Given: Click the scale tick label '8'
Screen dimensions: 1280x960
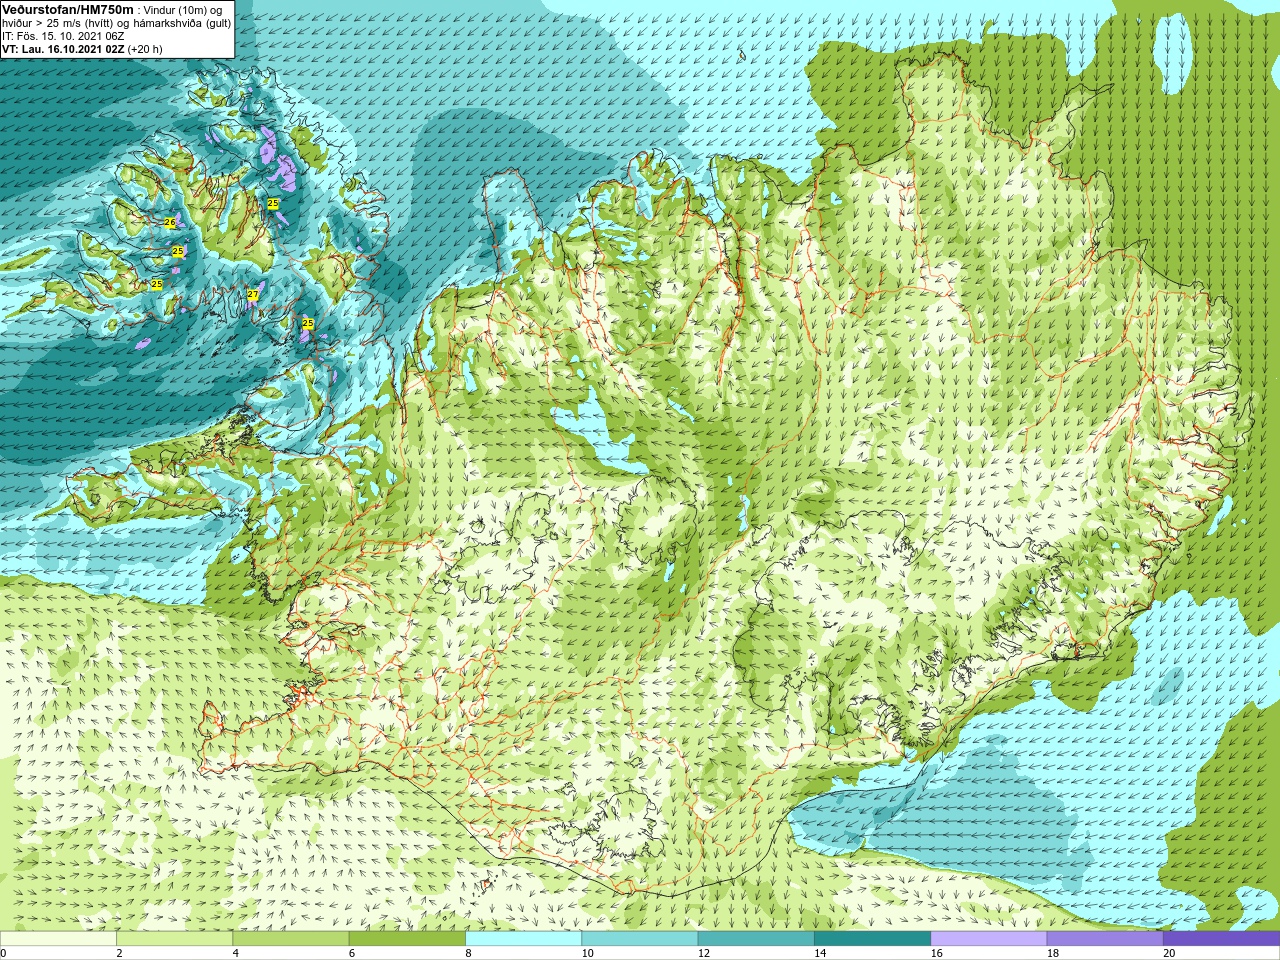Looking at the screenshot, I should point(468,953).
